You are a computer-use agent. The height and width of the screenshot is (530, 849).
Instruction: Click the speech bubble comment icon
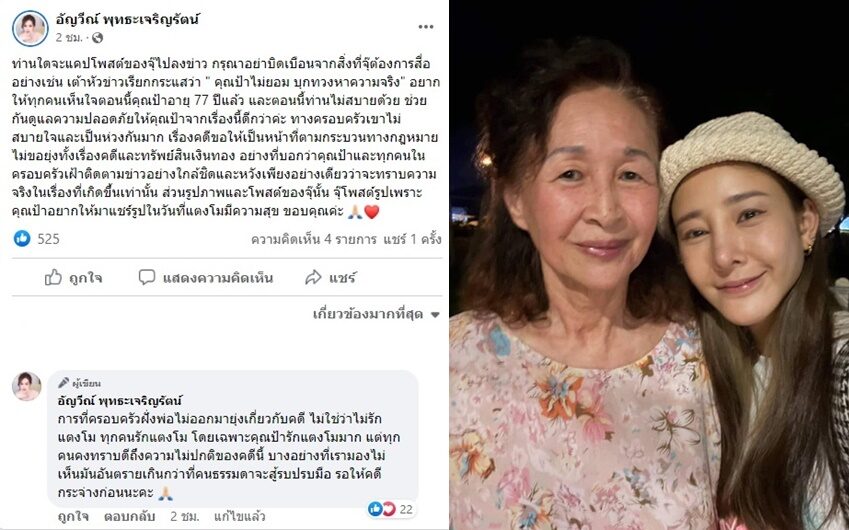tap(147, 277)
